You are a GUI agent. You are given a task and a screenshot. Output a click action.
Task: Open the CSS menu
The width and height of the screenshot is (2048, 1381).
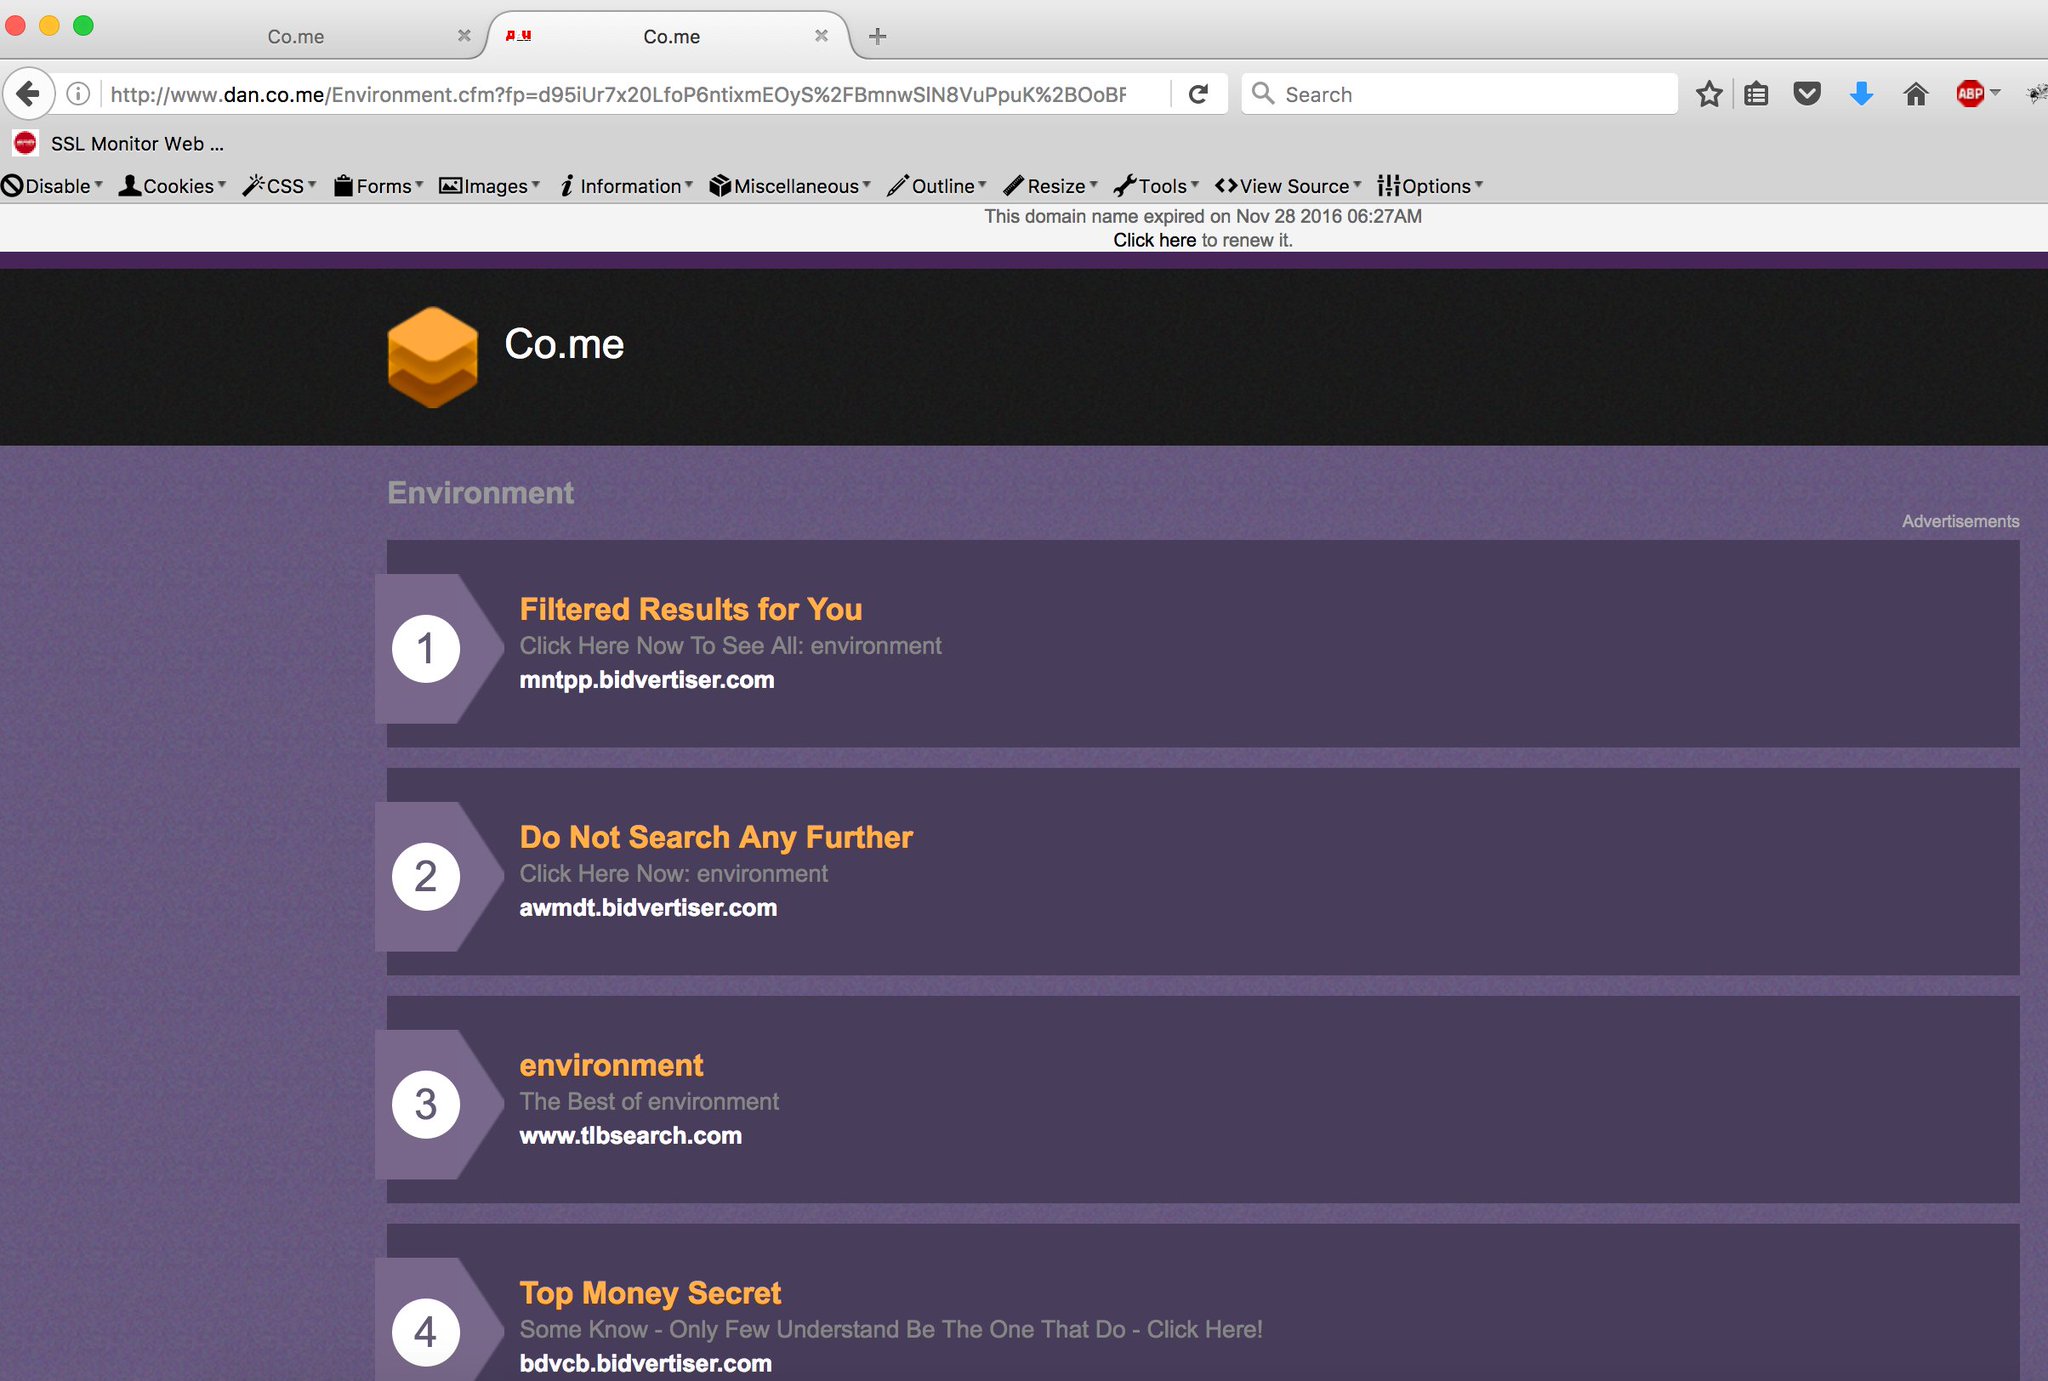point(279,186)
